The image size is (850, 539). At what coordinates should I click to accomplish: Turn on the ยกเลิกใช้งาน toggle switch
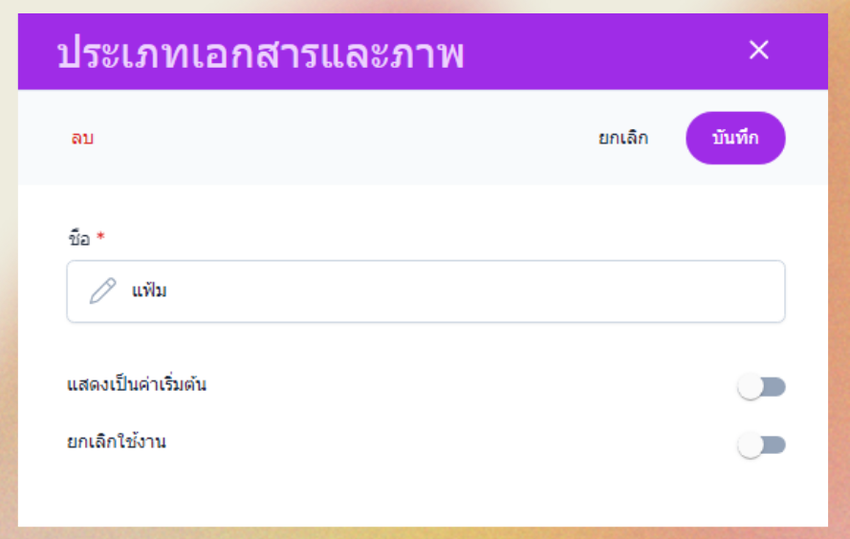(x=762, y=445)
